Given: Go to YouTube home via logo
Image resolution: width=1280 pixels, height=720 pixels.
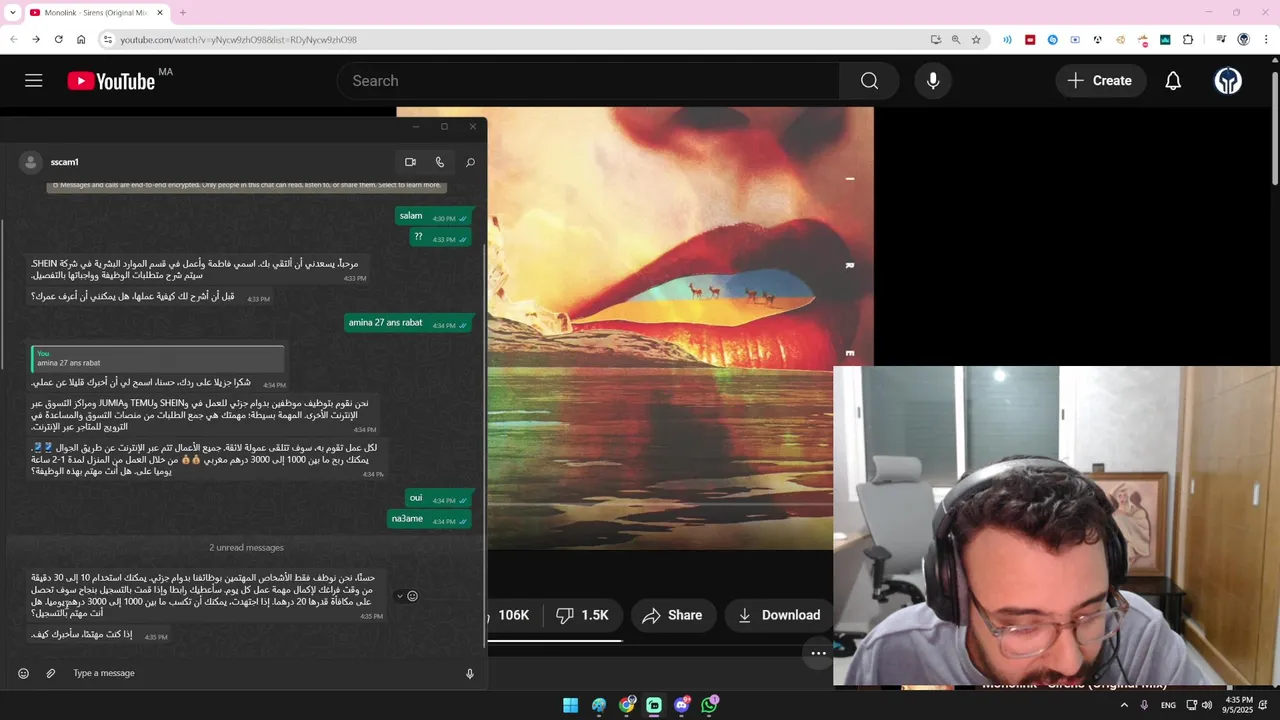Looking at the screenshot, I should (x=112, y=81).
